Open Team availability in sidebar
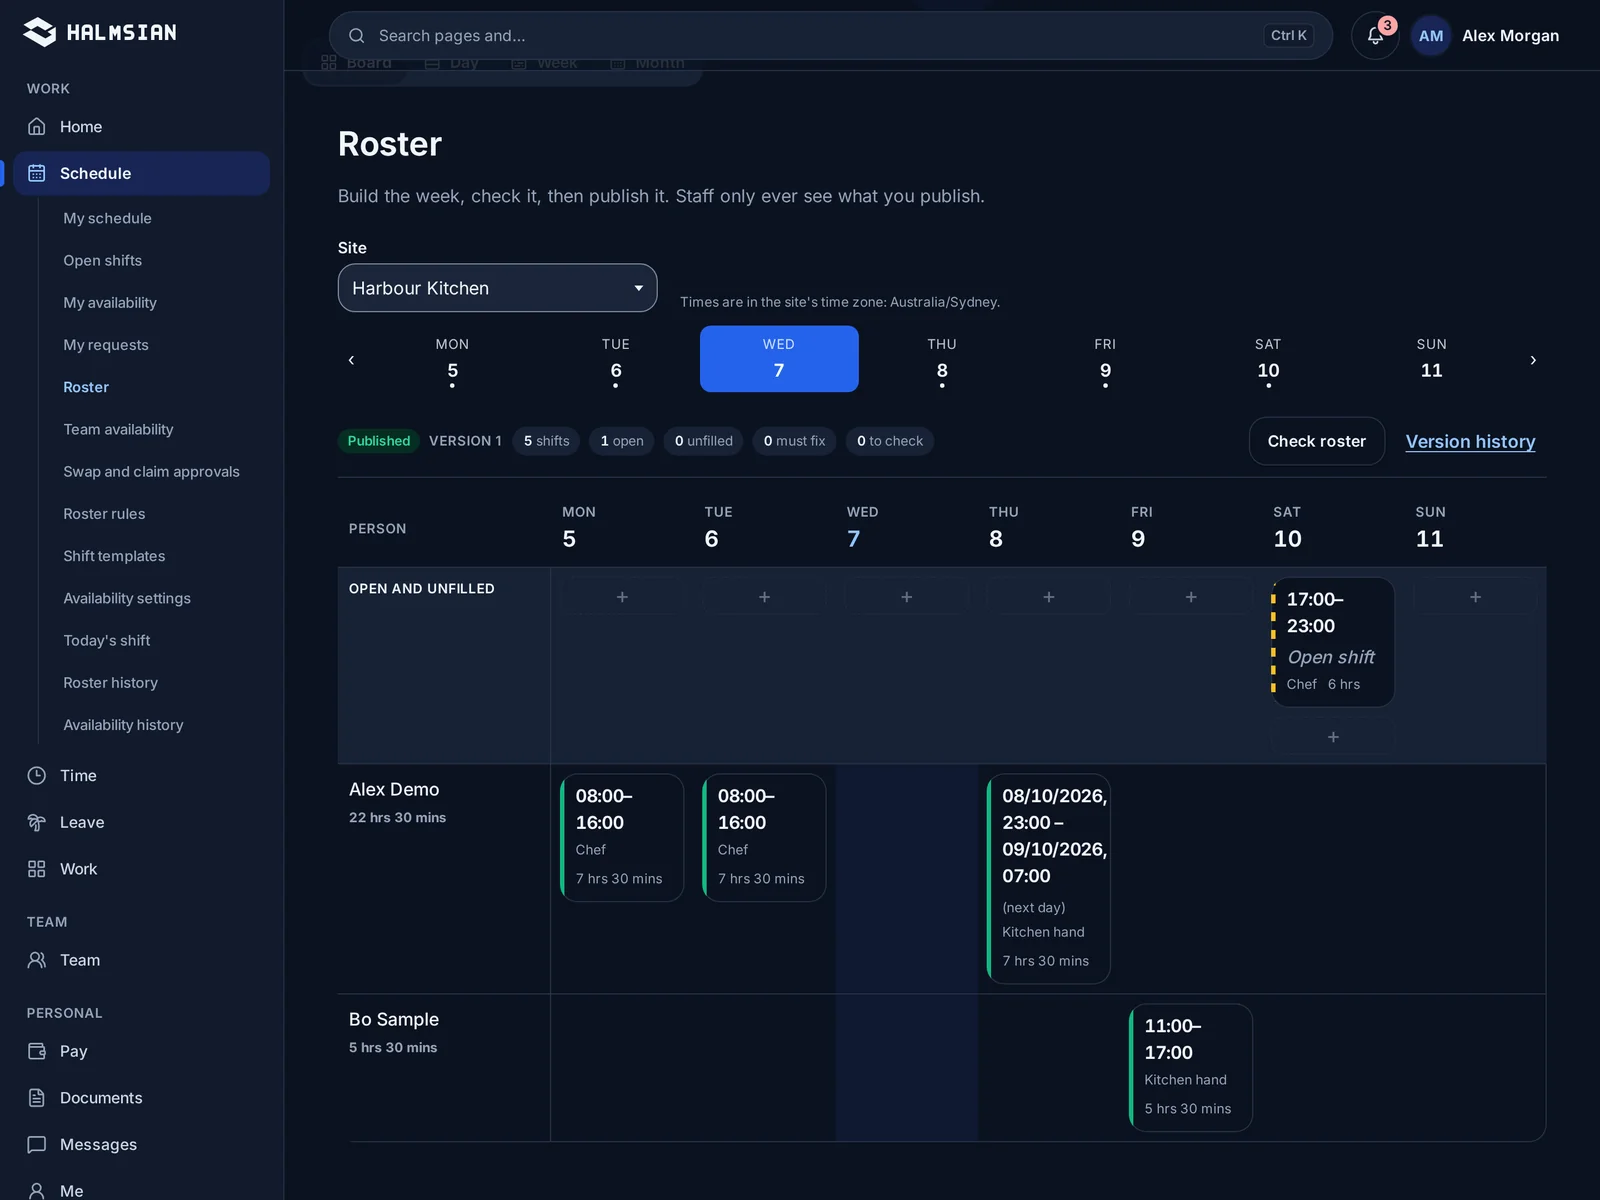Screen dimensions: 1600x1200 coord(118,429)
